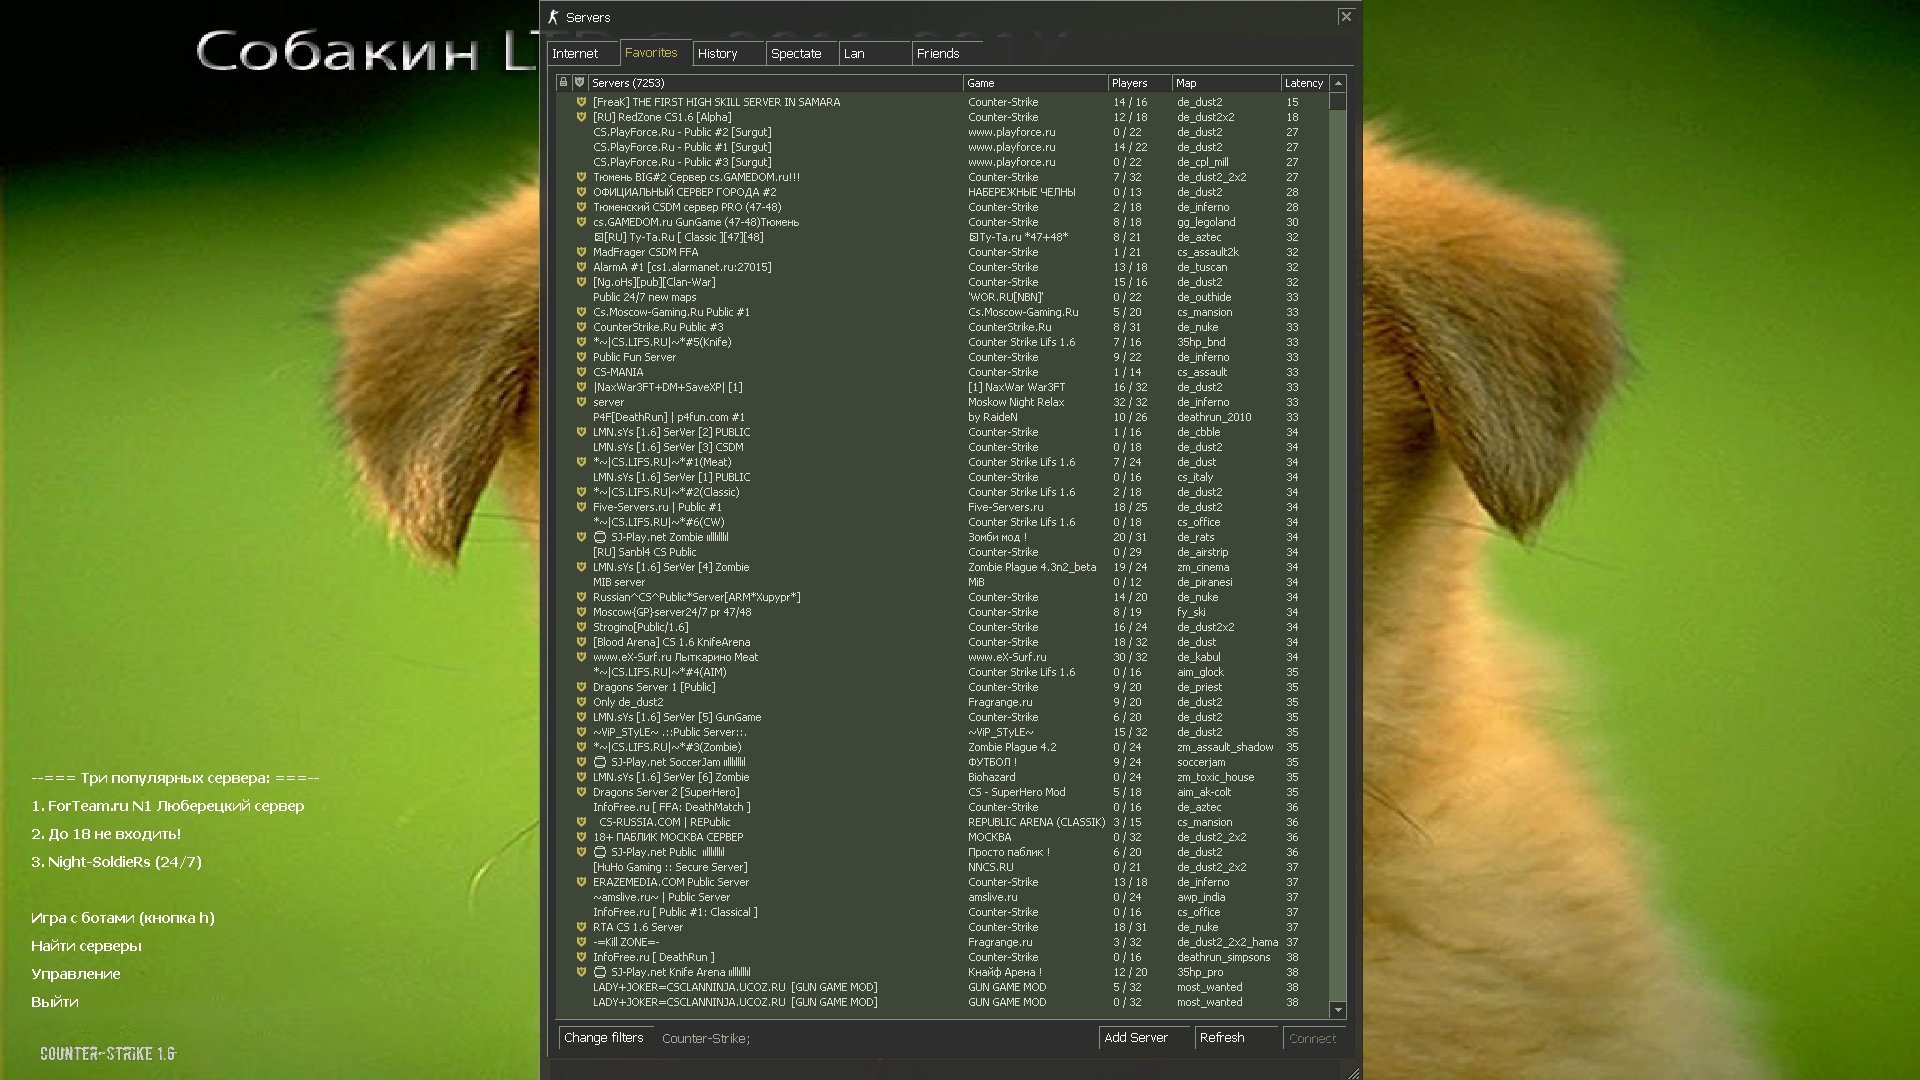Click shield icon of Public Fun Server
Screen dimensions: 1920x1080
pos(581,357)
